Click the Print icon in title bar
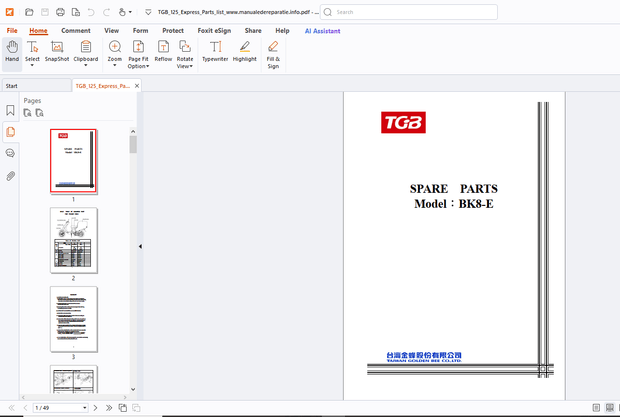The height and width of the screenshot is (417, 620). click(x=61, y=12)
